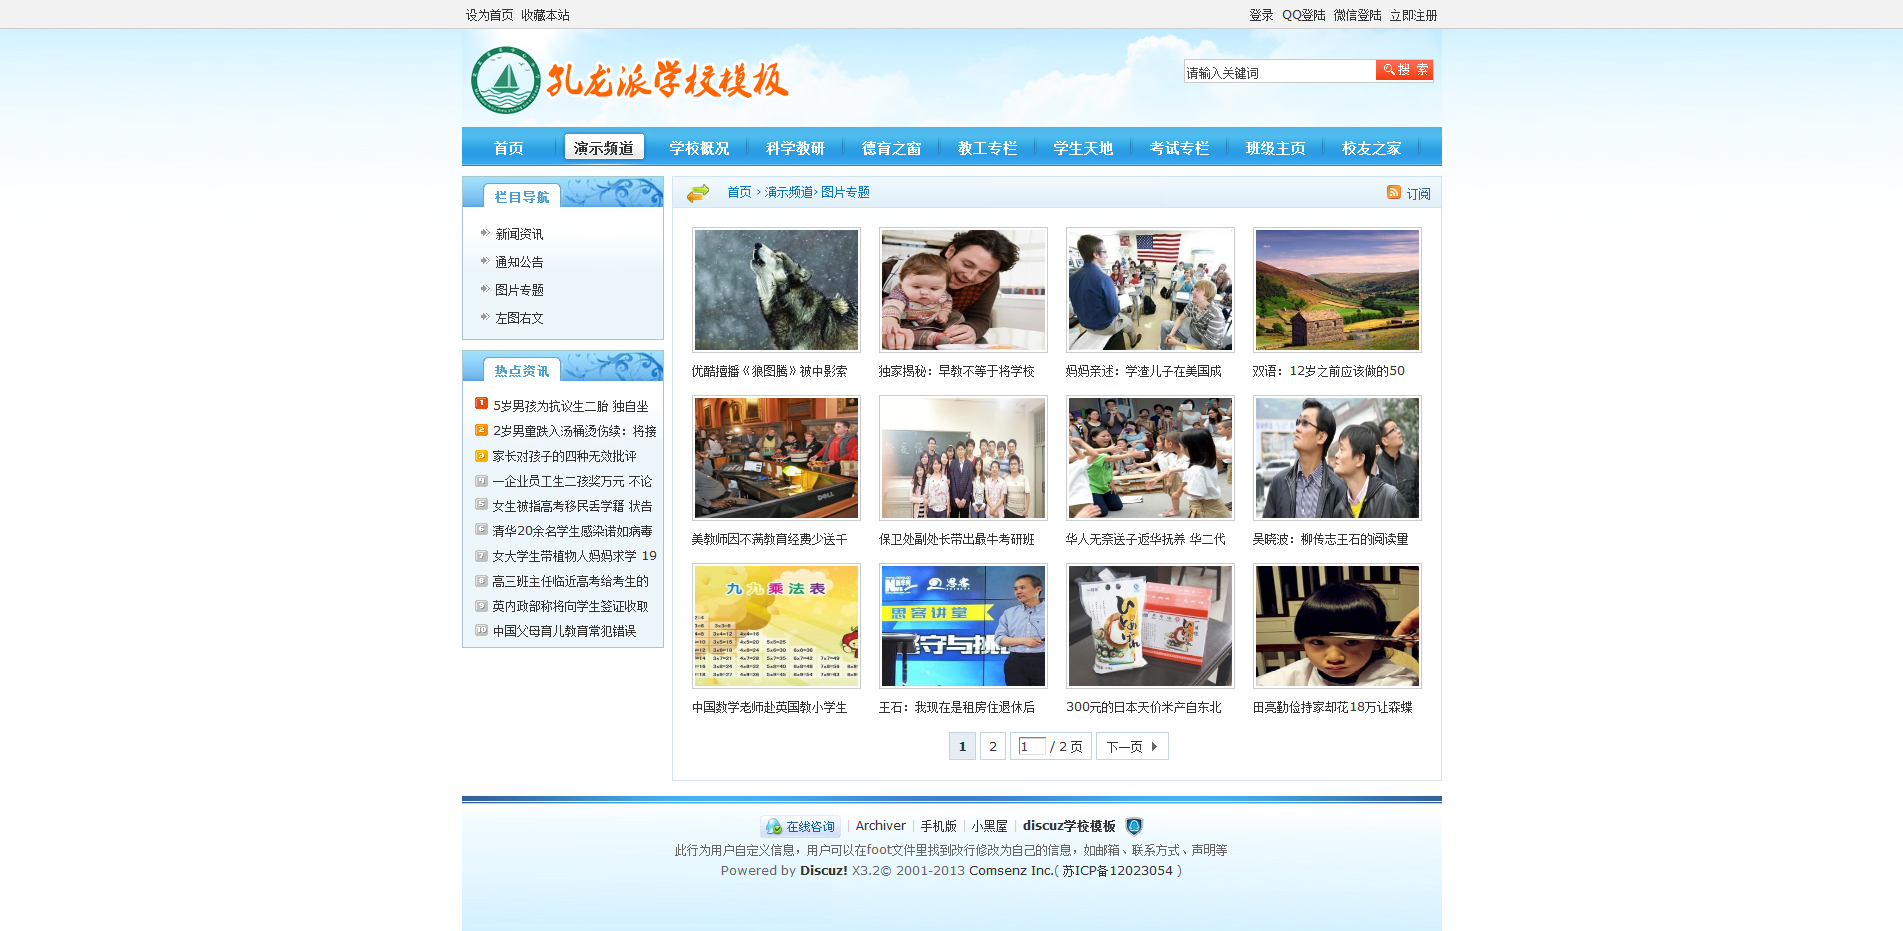Image resolution: width=1903 pixels, height=931 pixels.
Task: Click the orange RSS subscribe icon
Action: [1393, 192]
